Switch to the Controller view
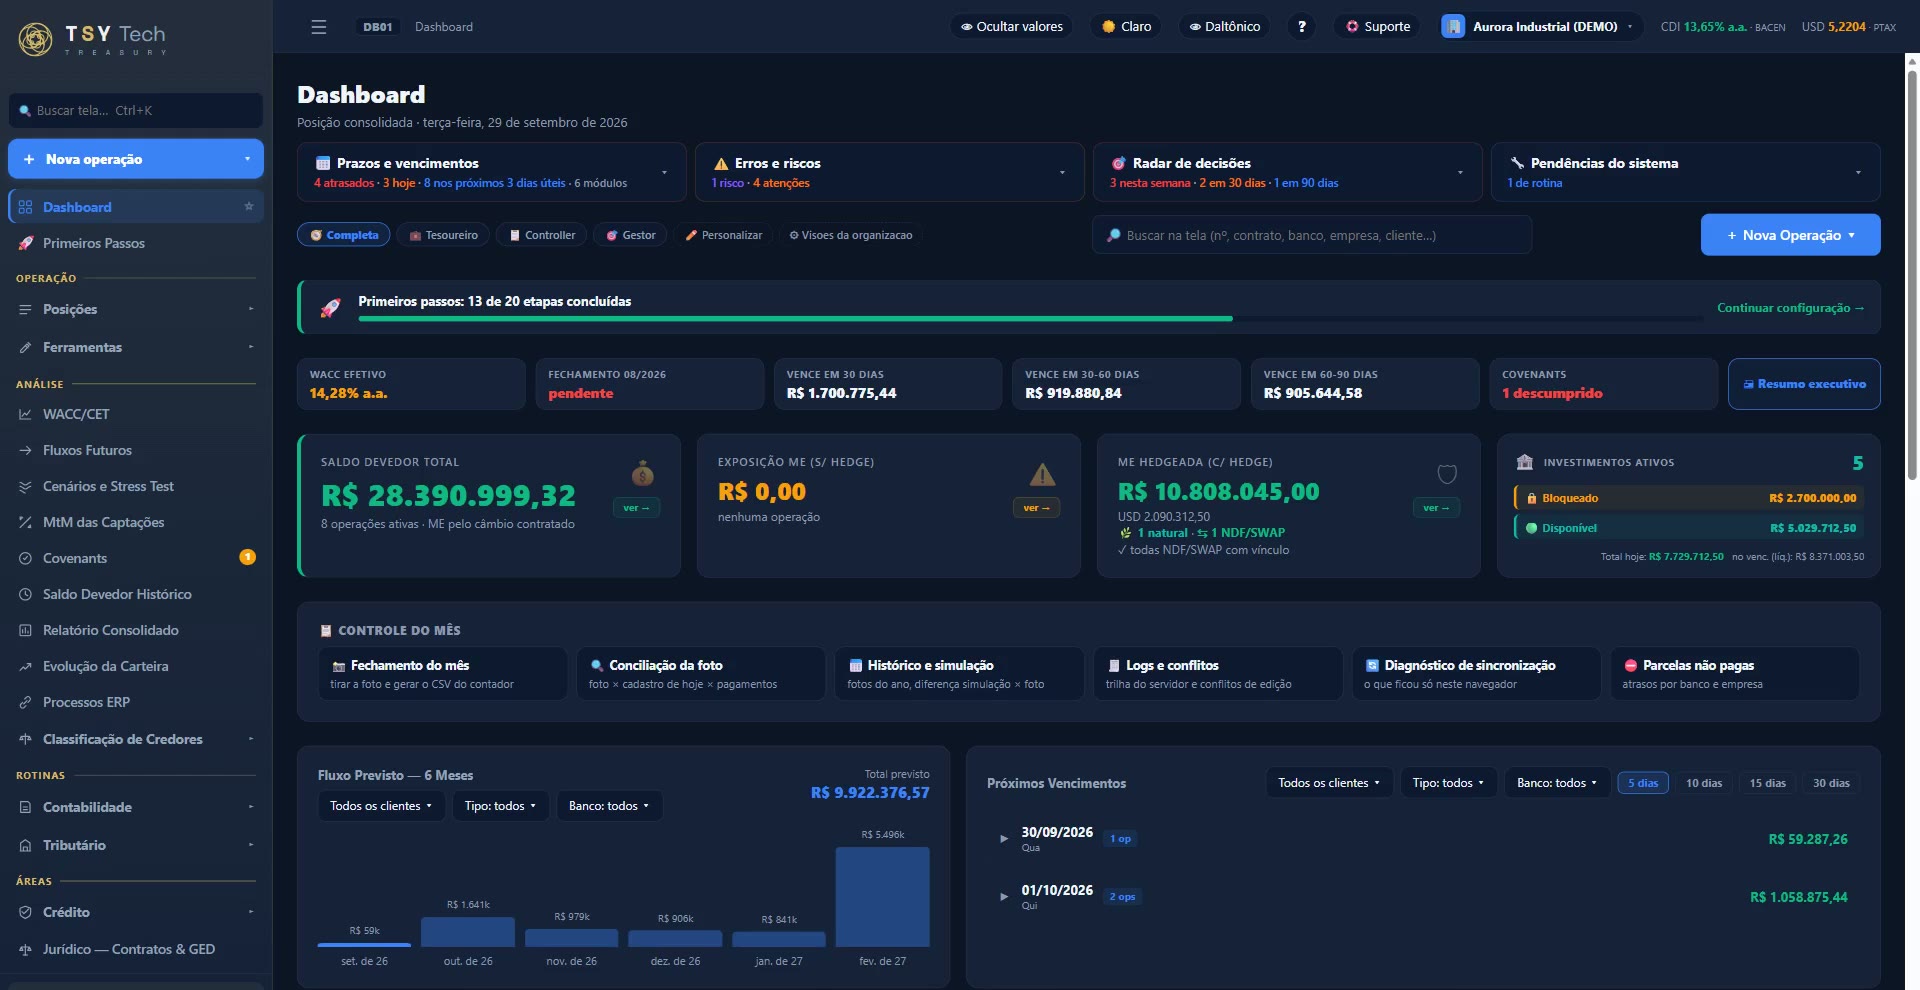Screen dimensions: 1920x990 tap(542, 235)
